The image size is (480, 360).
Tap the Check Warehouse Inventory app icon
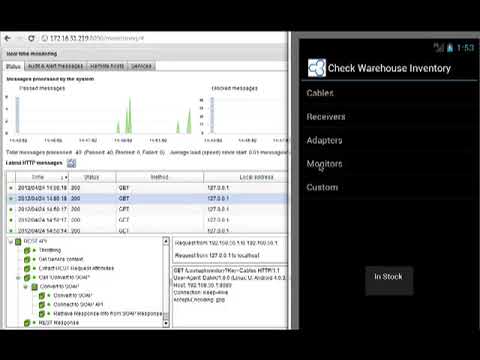pos(316,68)
